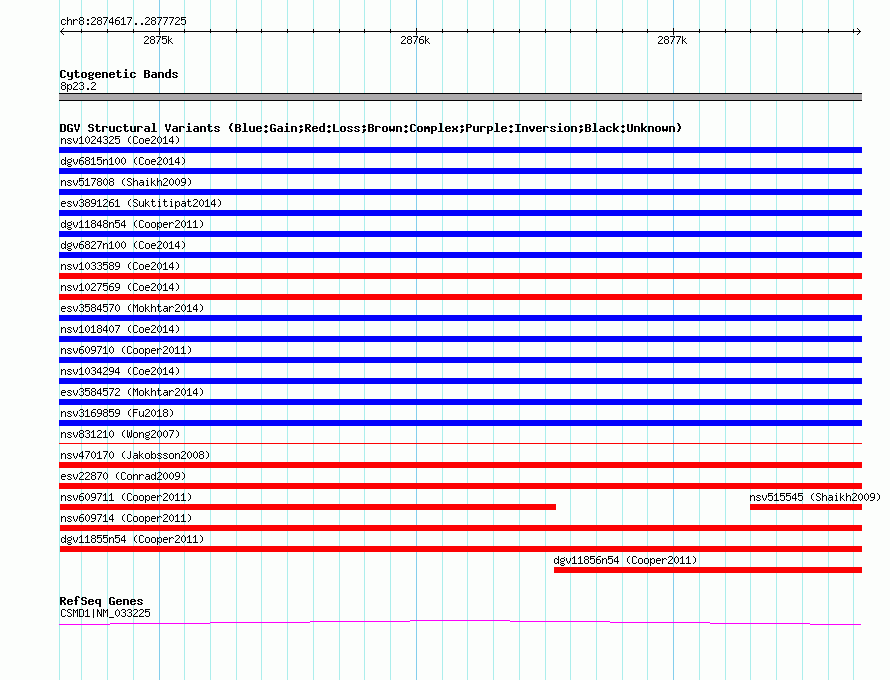Click the blue bar under nsv517808
The image size is (890, 680).
coord(460,192)
